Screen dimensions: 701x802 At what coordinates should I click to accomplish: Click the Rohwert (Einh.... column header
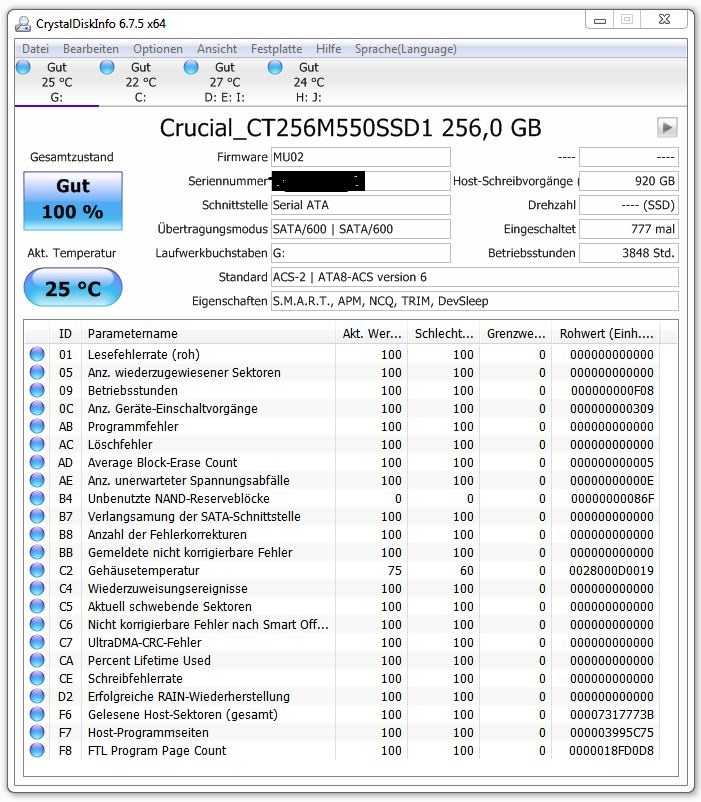coord(606,333)
